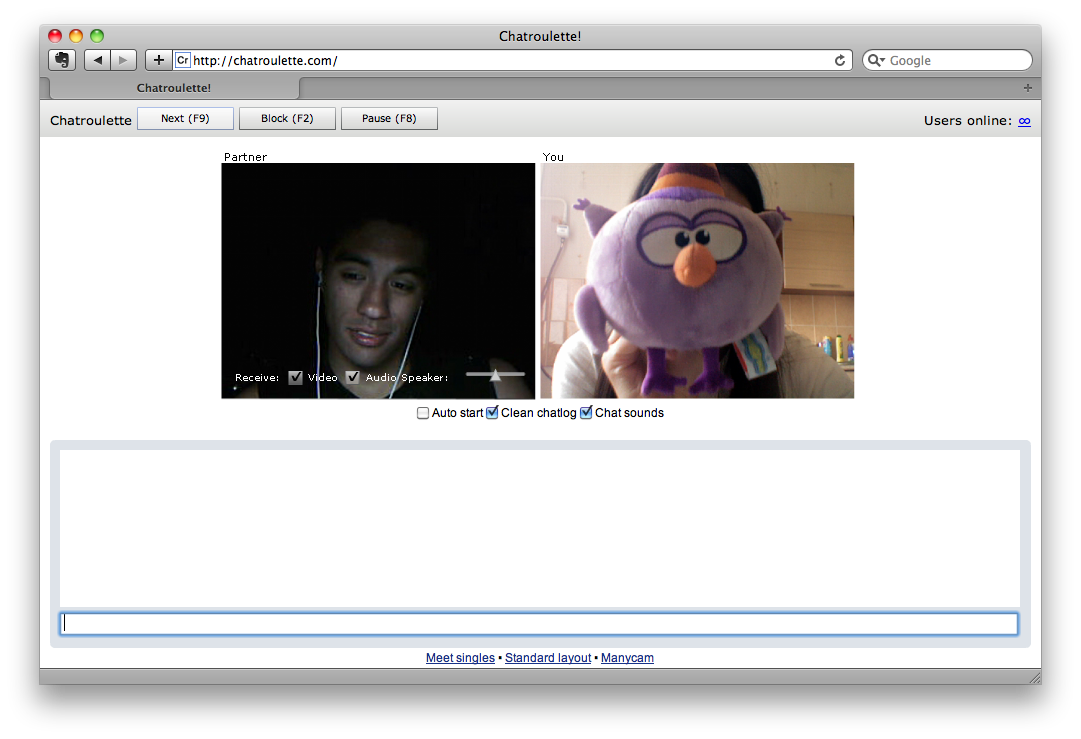Add bookmark with the plus button

click(159, 60)
